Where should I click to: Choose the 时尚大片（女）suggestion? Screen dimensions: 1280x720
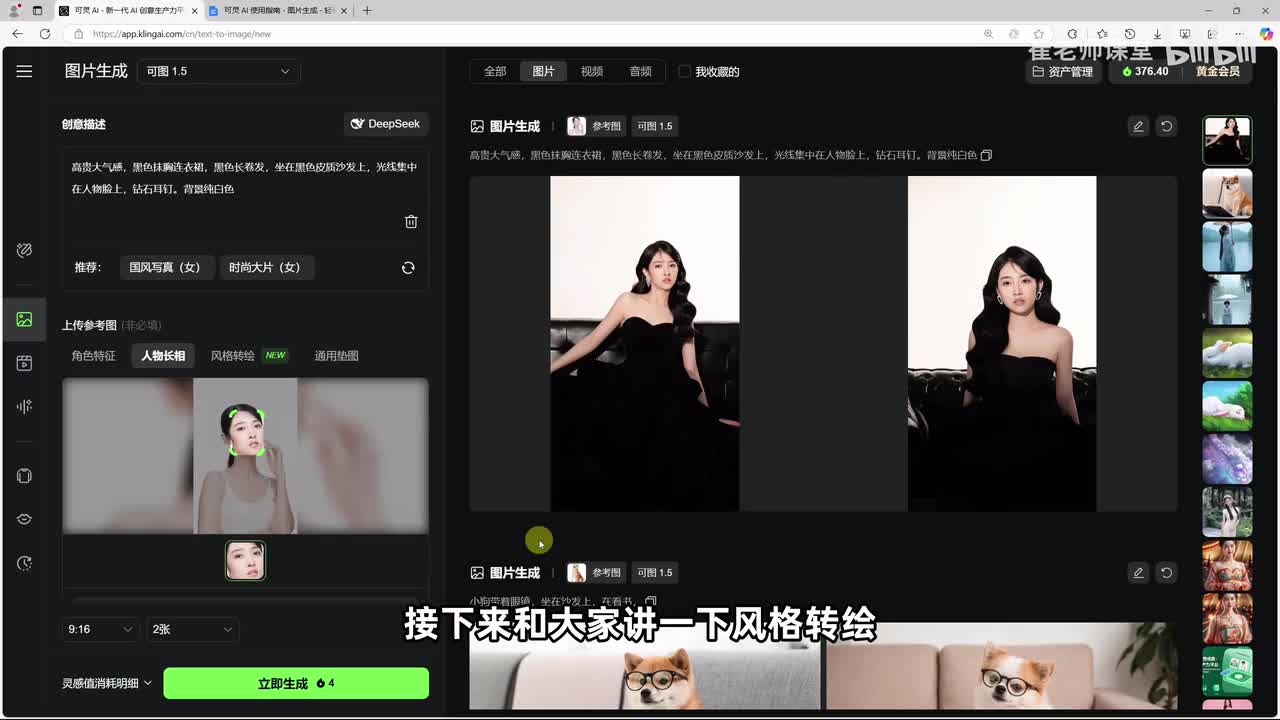[x=265, y=267]
